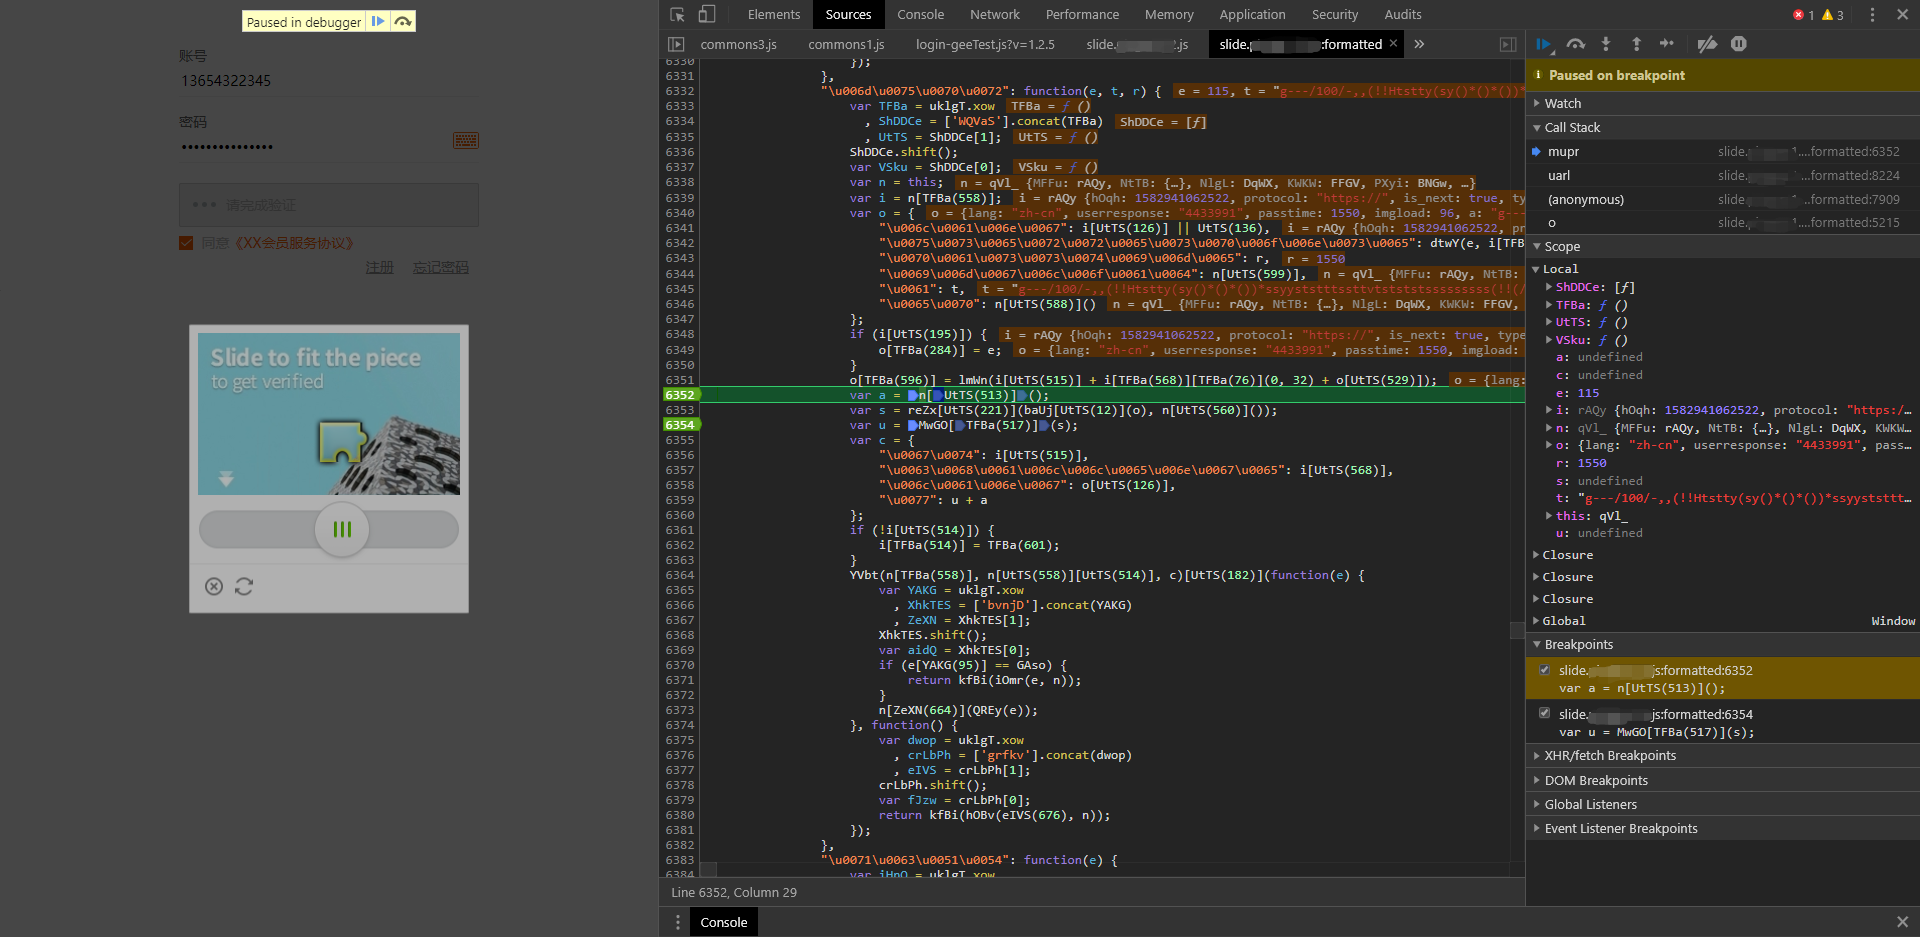Deactivate breakpoints icon
The width and height of the screenshot is (1920, 937).
pos(1707,44)
